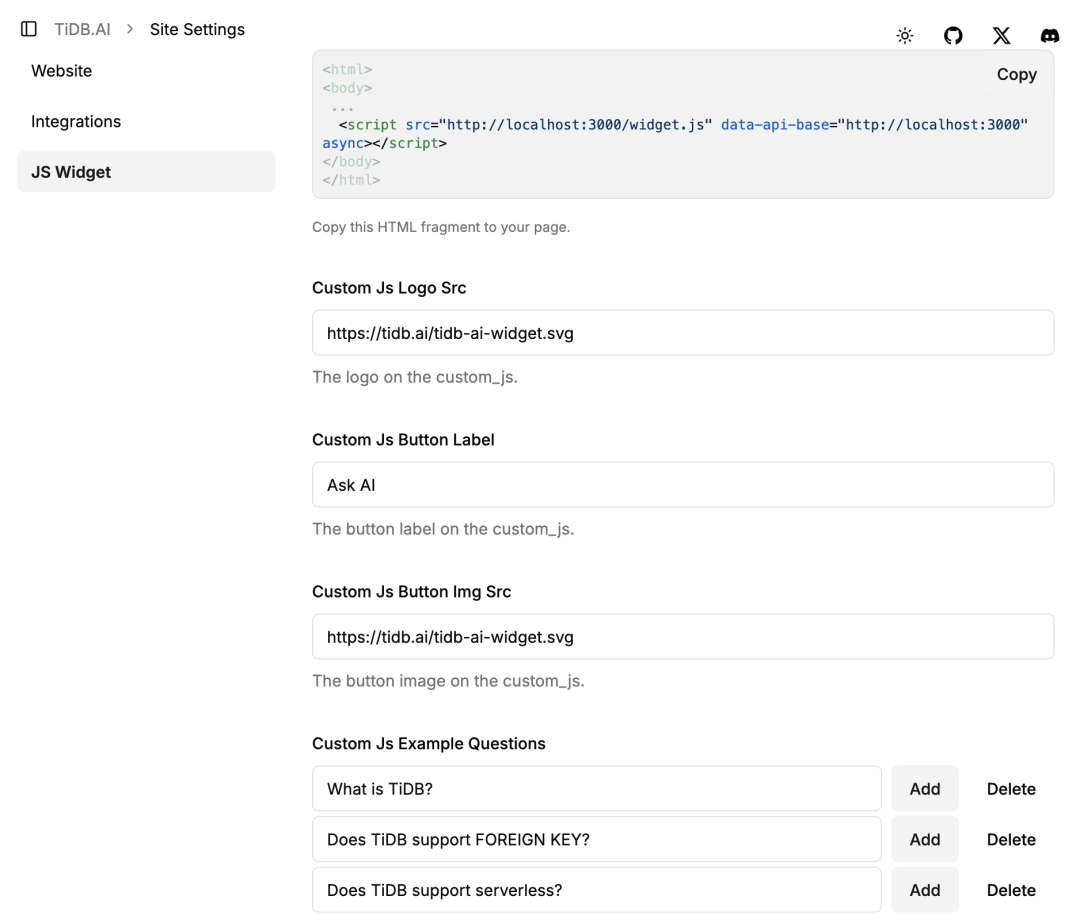1080x915 pixels.
Task: Delete the "What is TiDB?" question
Action: click(x=1011, y=789)
